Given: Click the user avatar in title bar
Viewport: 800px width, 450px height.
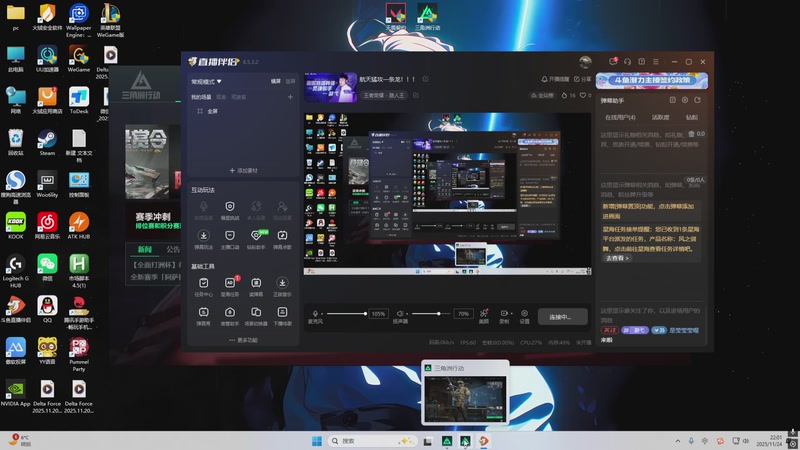Looking at the screenshot, I should tap(585, 62).
